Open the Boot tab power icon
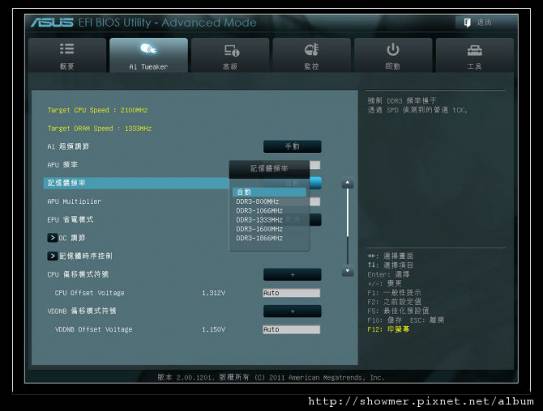This screenshot has height=411, width=543. [393, 50]
